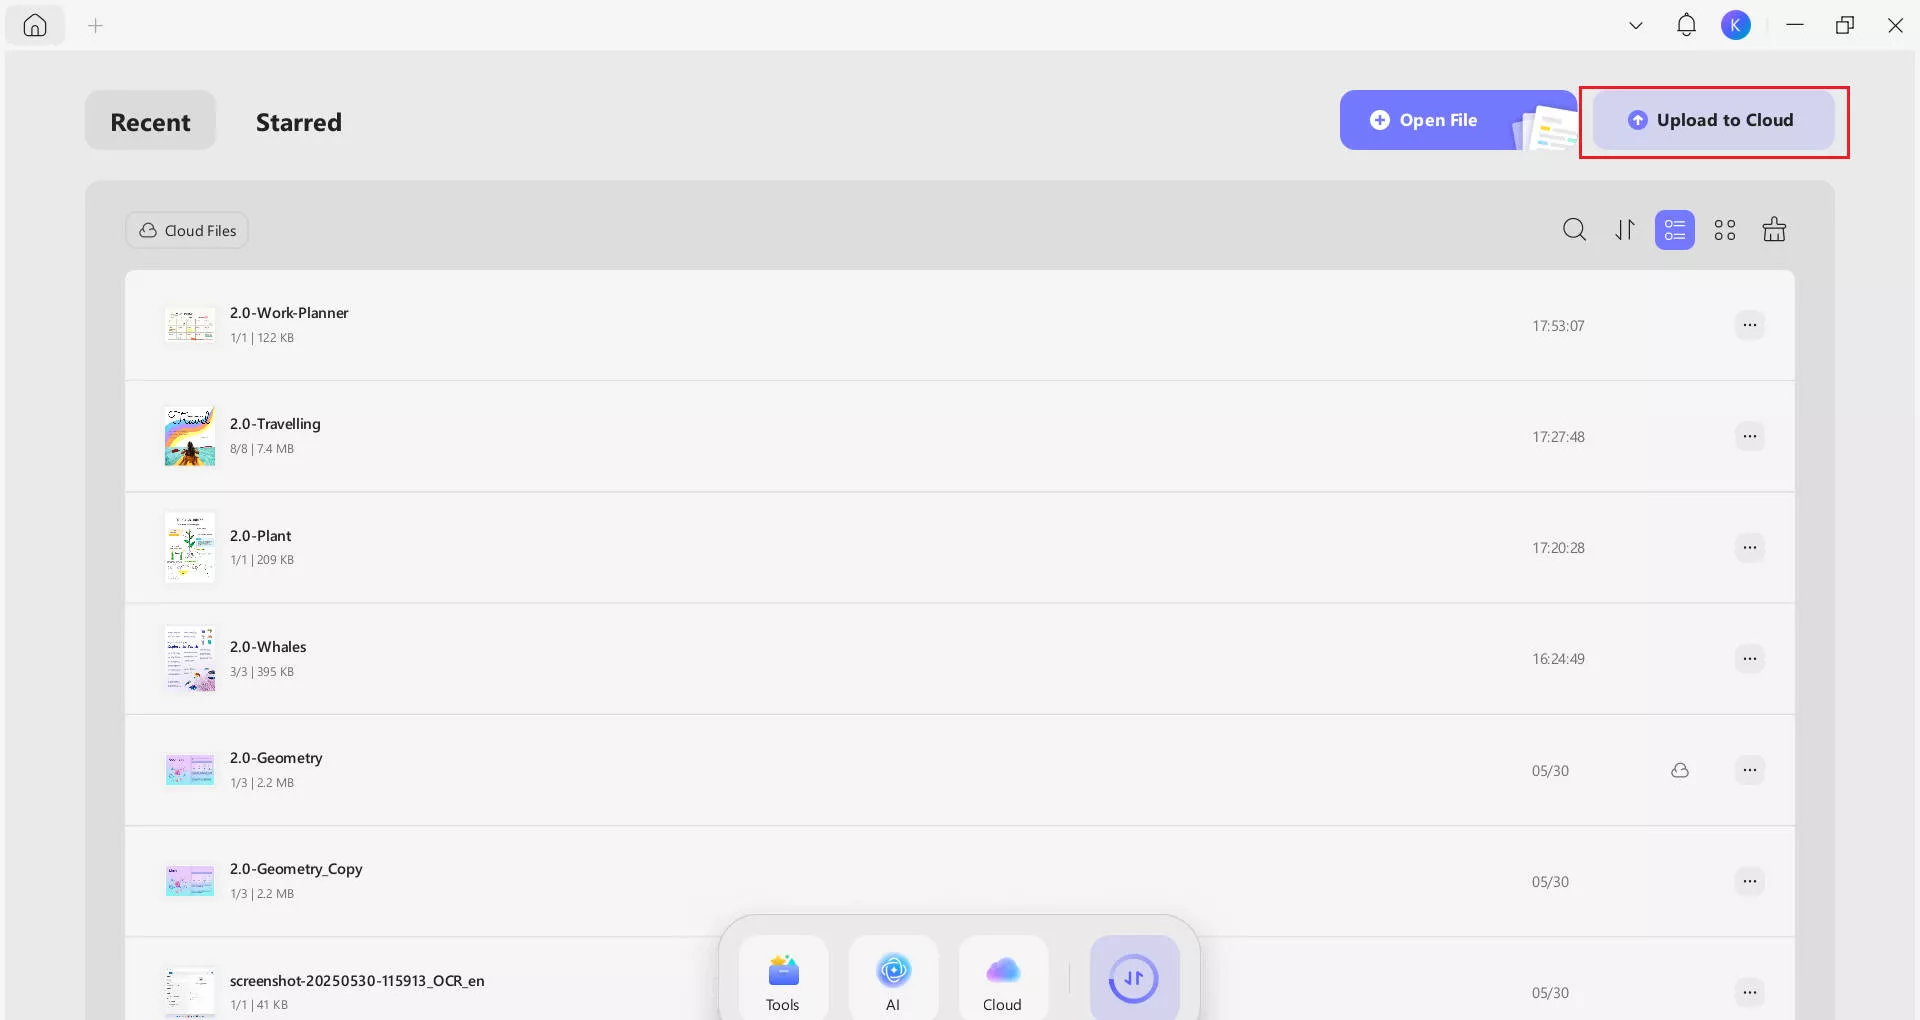This screenshot has width=1920, height=1020.
Task: Open the sort order control
Action: pyautogui.click(x=1624, y=229)
